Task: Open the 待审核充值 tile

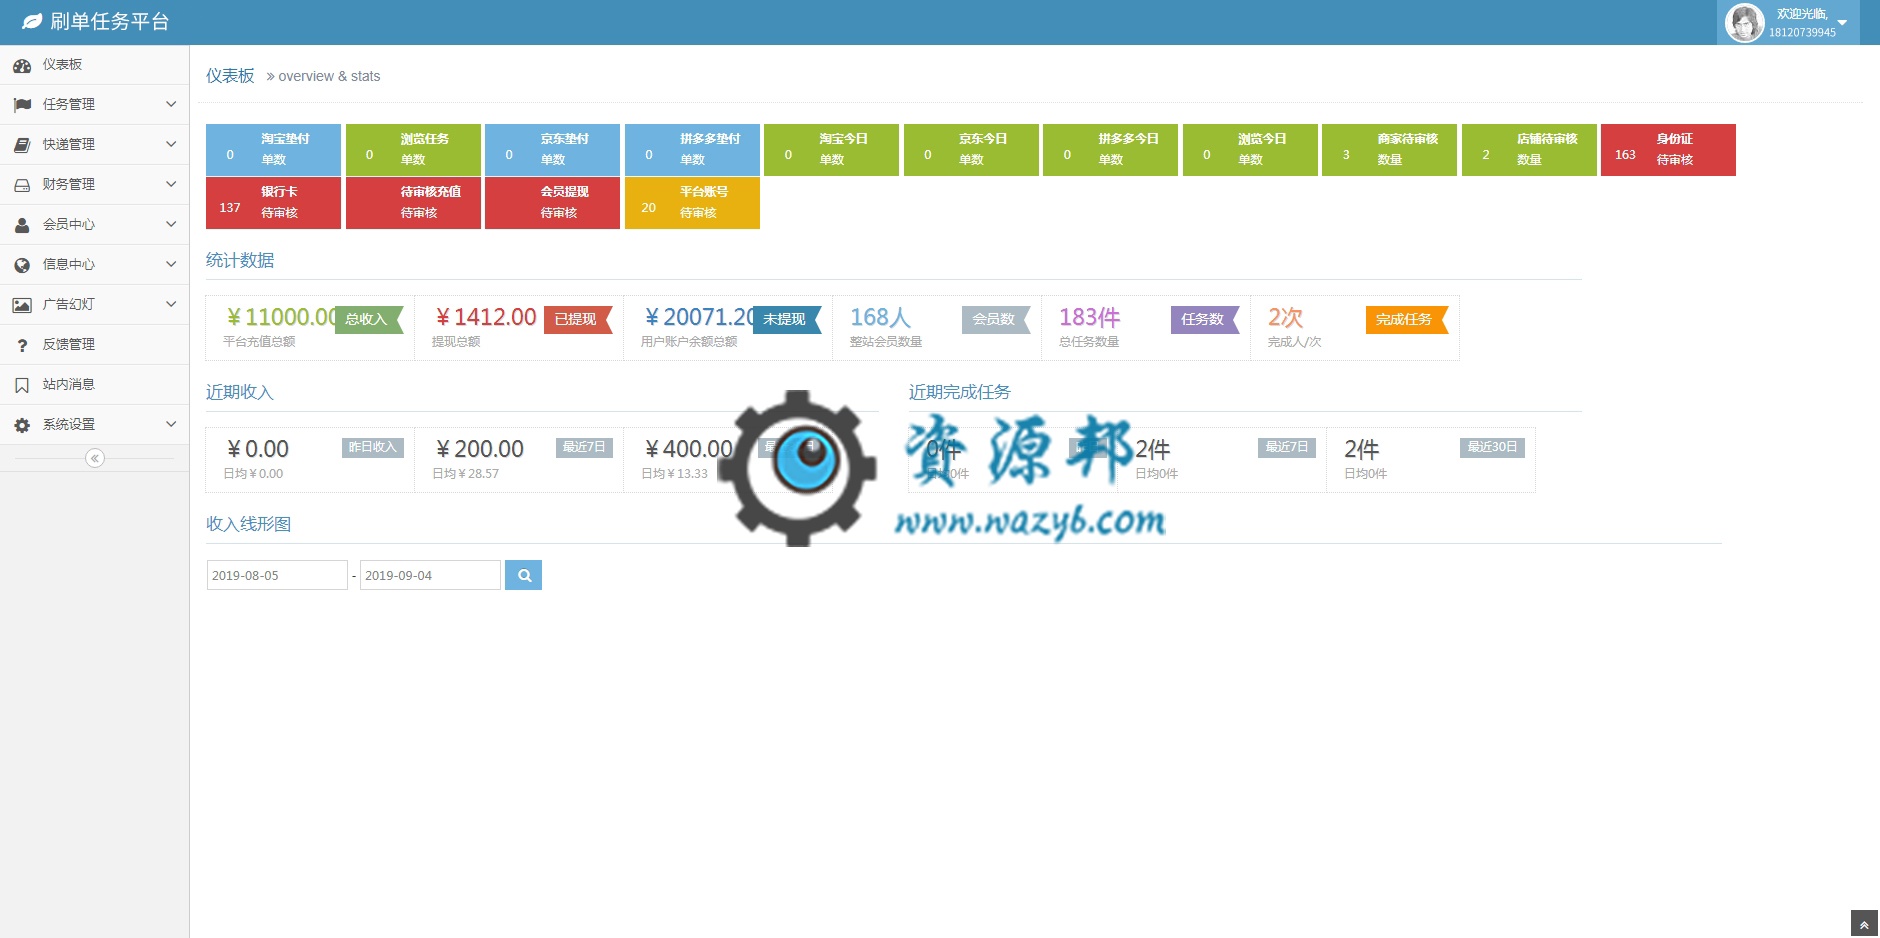Action: tap(413, 203)
